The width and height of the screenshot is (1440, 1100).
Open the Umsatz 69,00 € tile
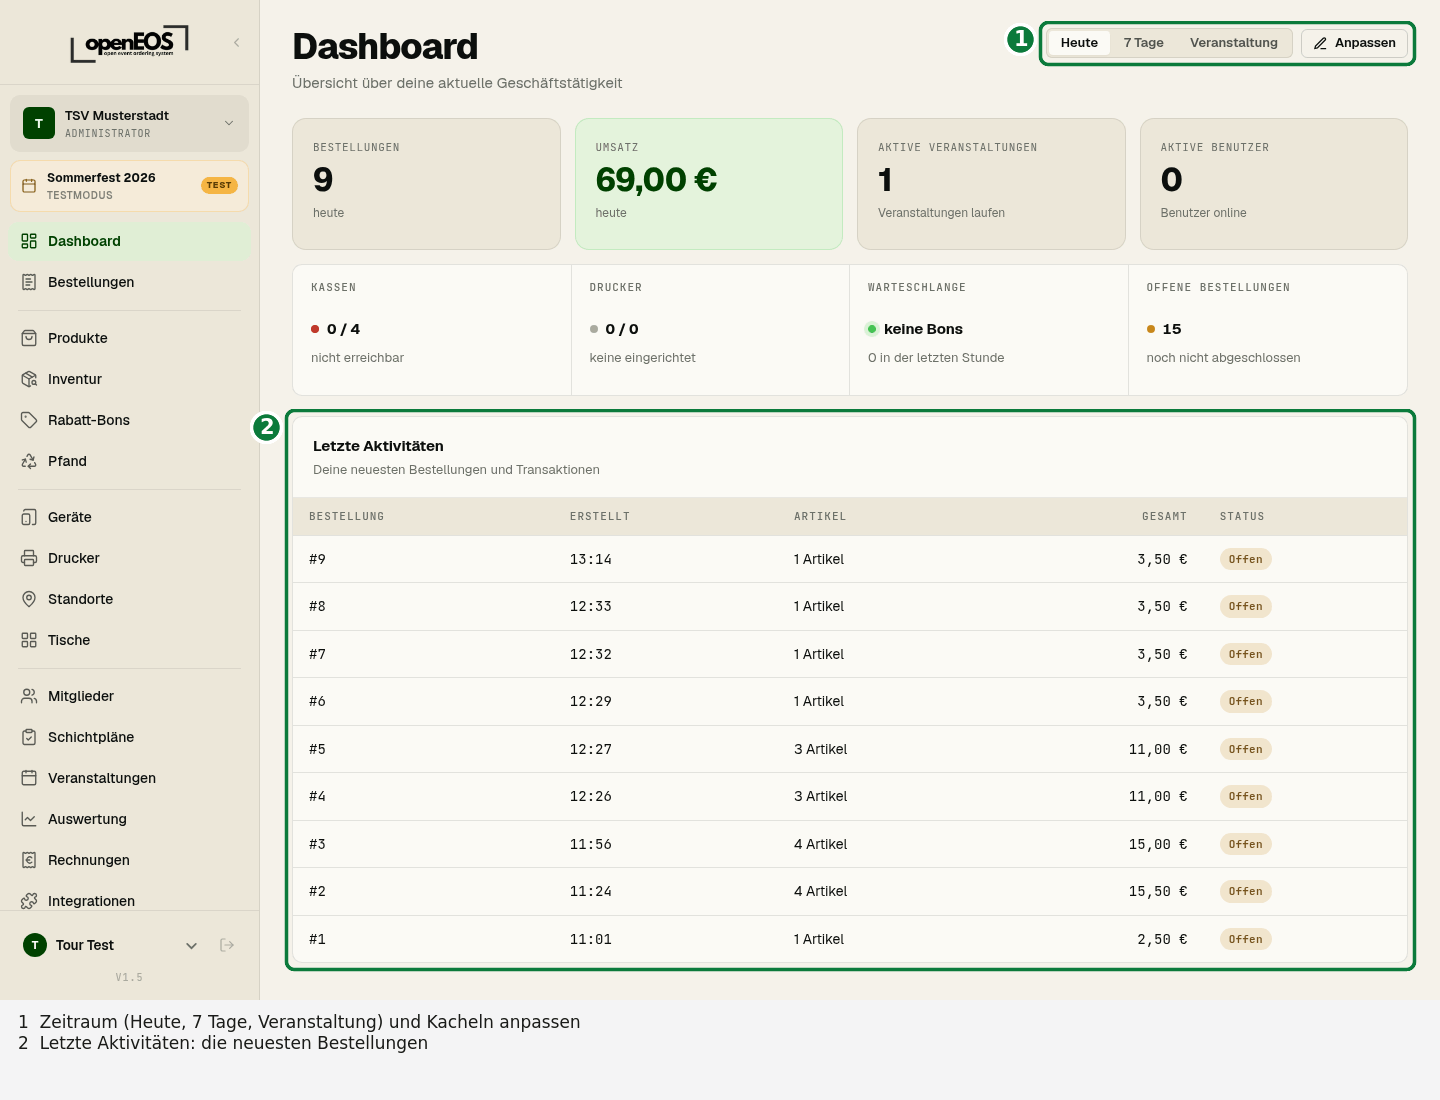click(709, 184)
